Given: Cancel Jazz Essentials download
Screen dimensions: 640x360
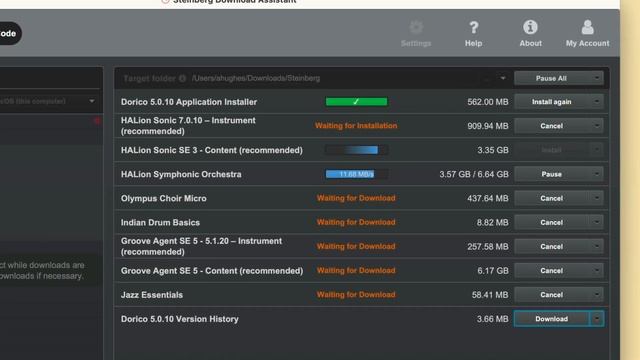Looking at the screenshot, I should tap(551, 294).
